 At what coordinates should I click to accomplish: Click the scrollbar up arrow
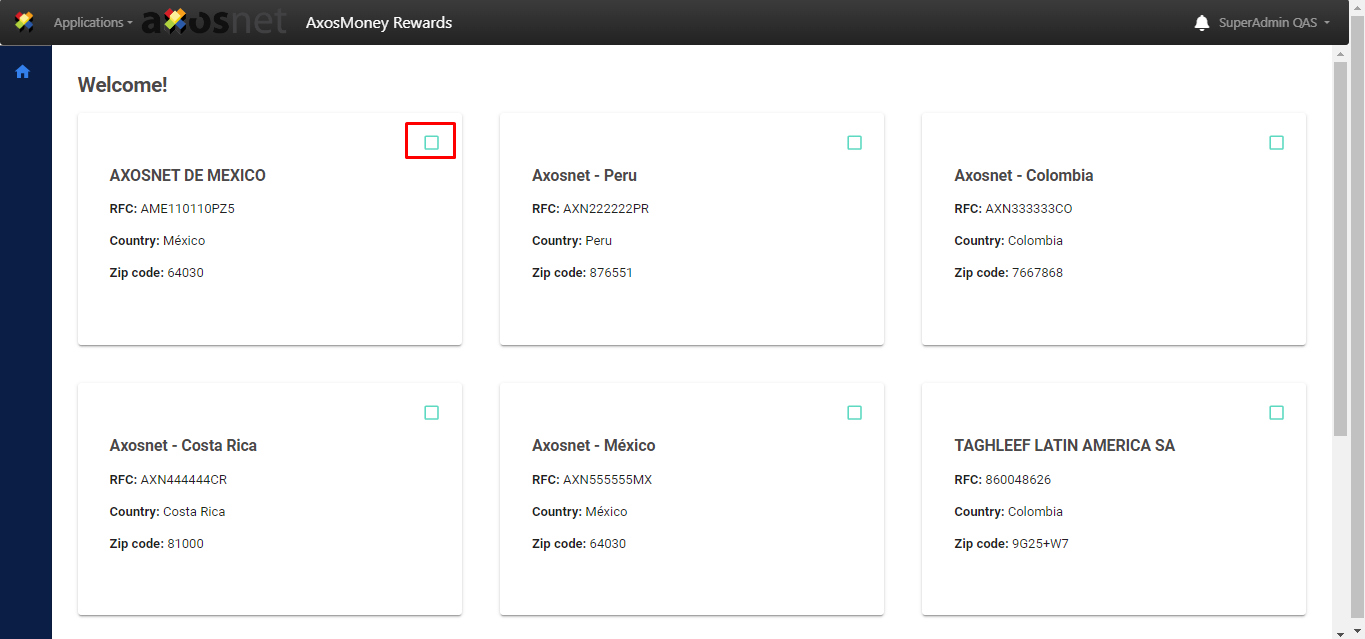point(1341,53)
